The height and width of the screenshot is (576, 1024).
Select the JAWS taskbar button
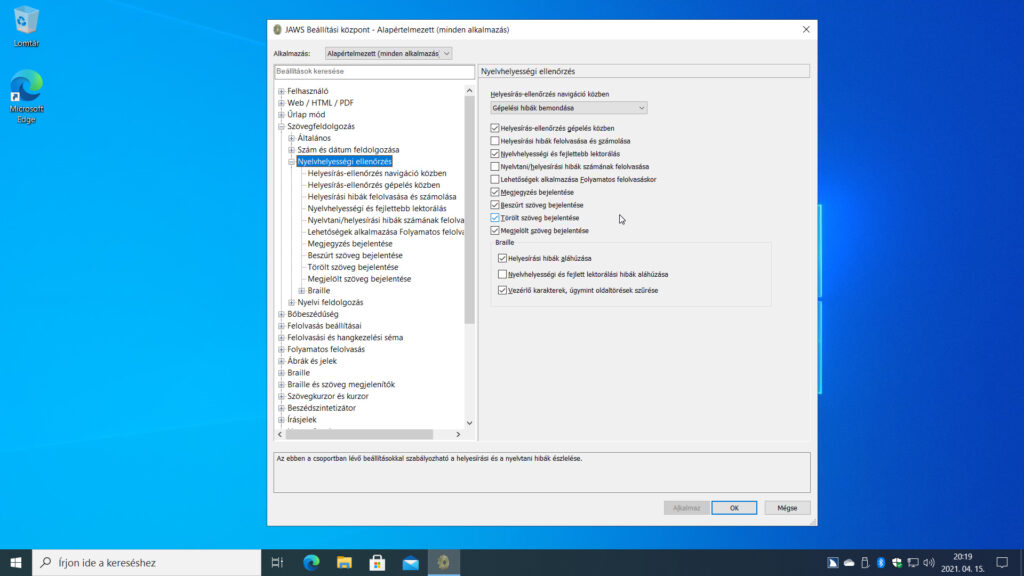click(x=443, y=562)
